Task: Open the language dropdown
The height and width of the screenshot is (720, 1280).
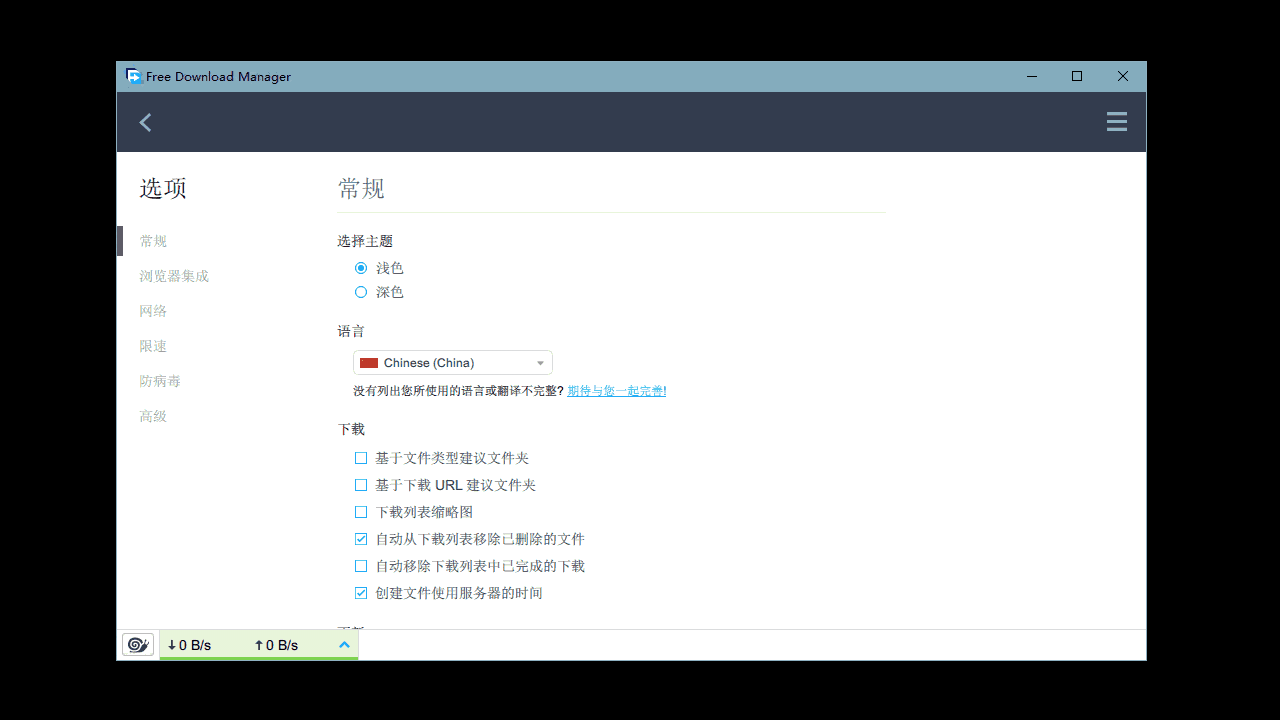Action: [x=452, y=362]
